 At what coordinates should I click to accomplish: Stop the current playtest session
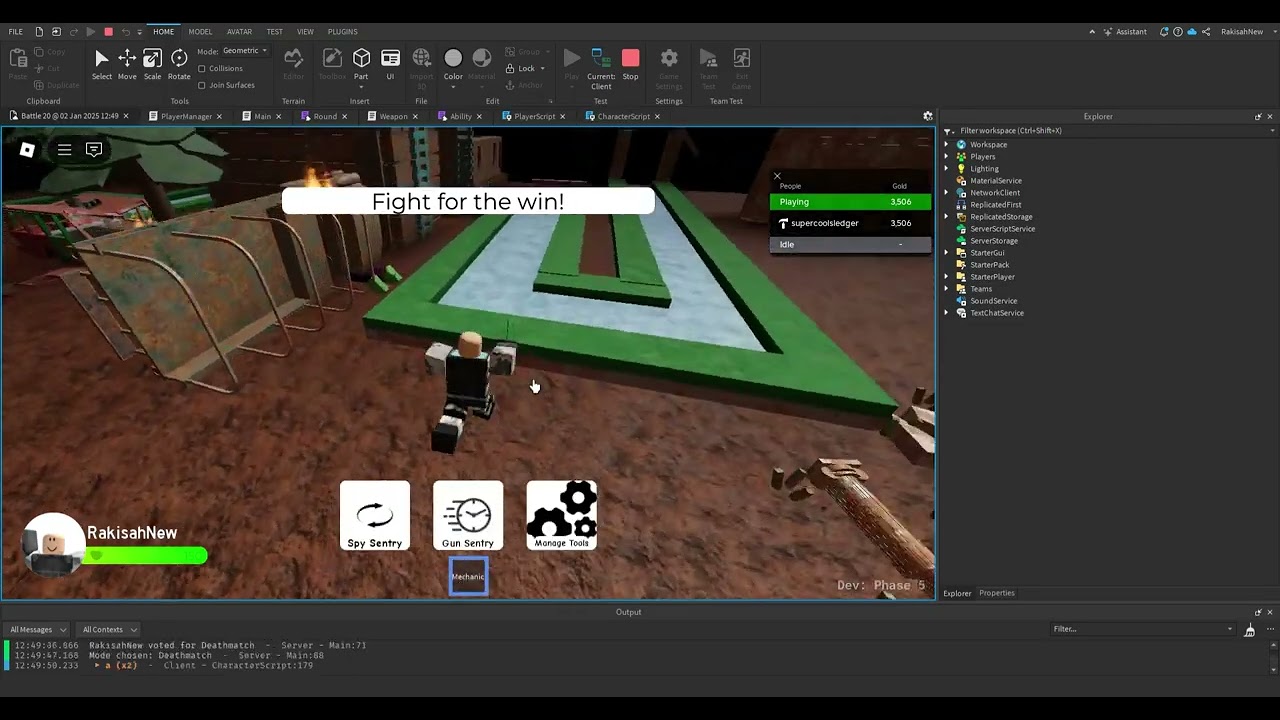click(631, 60)
